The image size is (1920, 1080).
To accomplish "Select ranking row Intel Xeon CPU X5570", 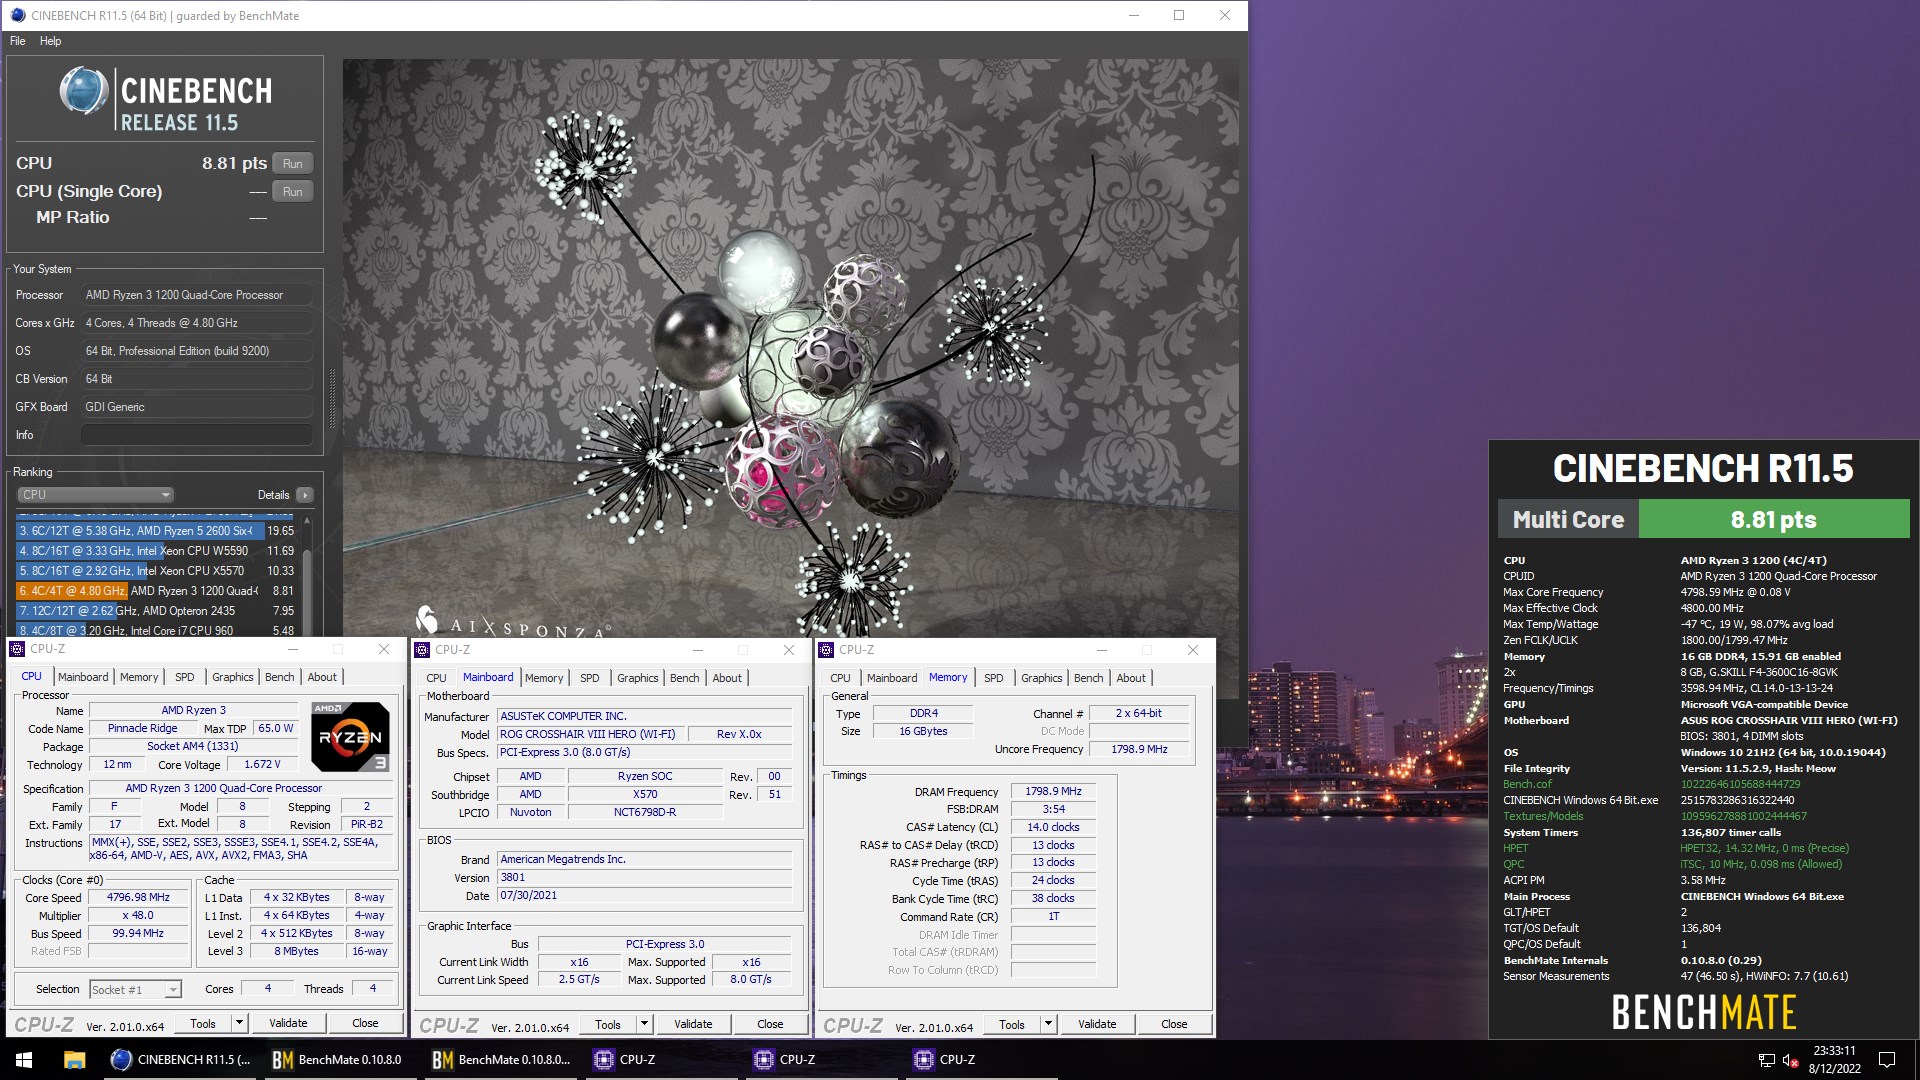I will point(156,571).
